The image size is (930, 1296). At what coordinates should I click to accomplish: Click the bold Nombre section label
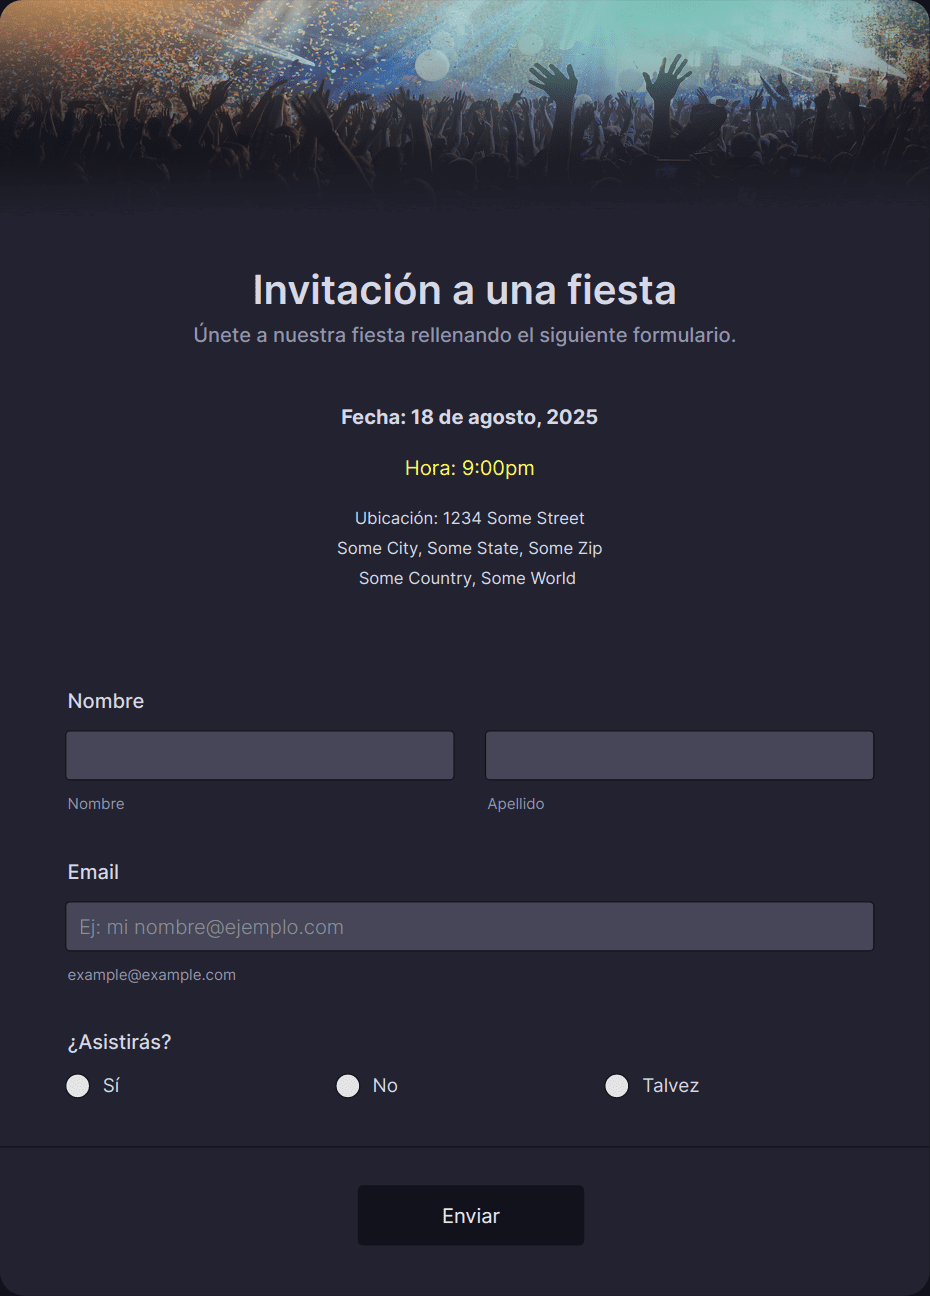tap(106, 701)
